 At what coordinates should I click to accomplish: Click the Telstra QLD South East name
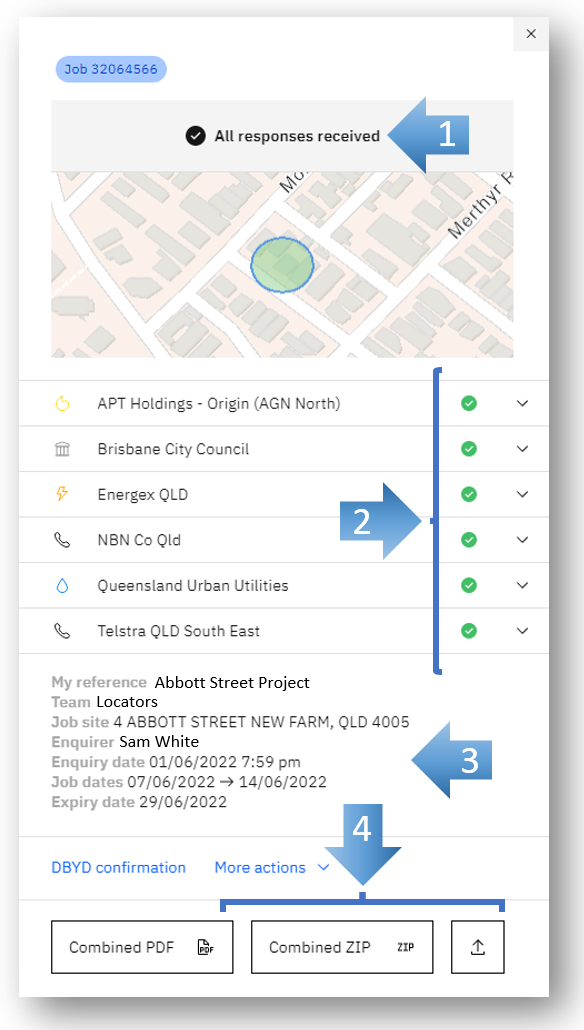179,631
